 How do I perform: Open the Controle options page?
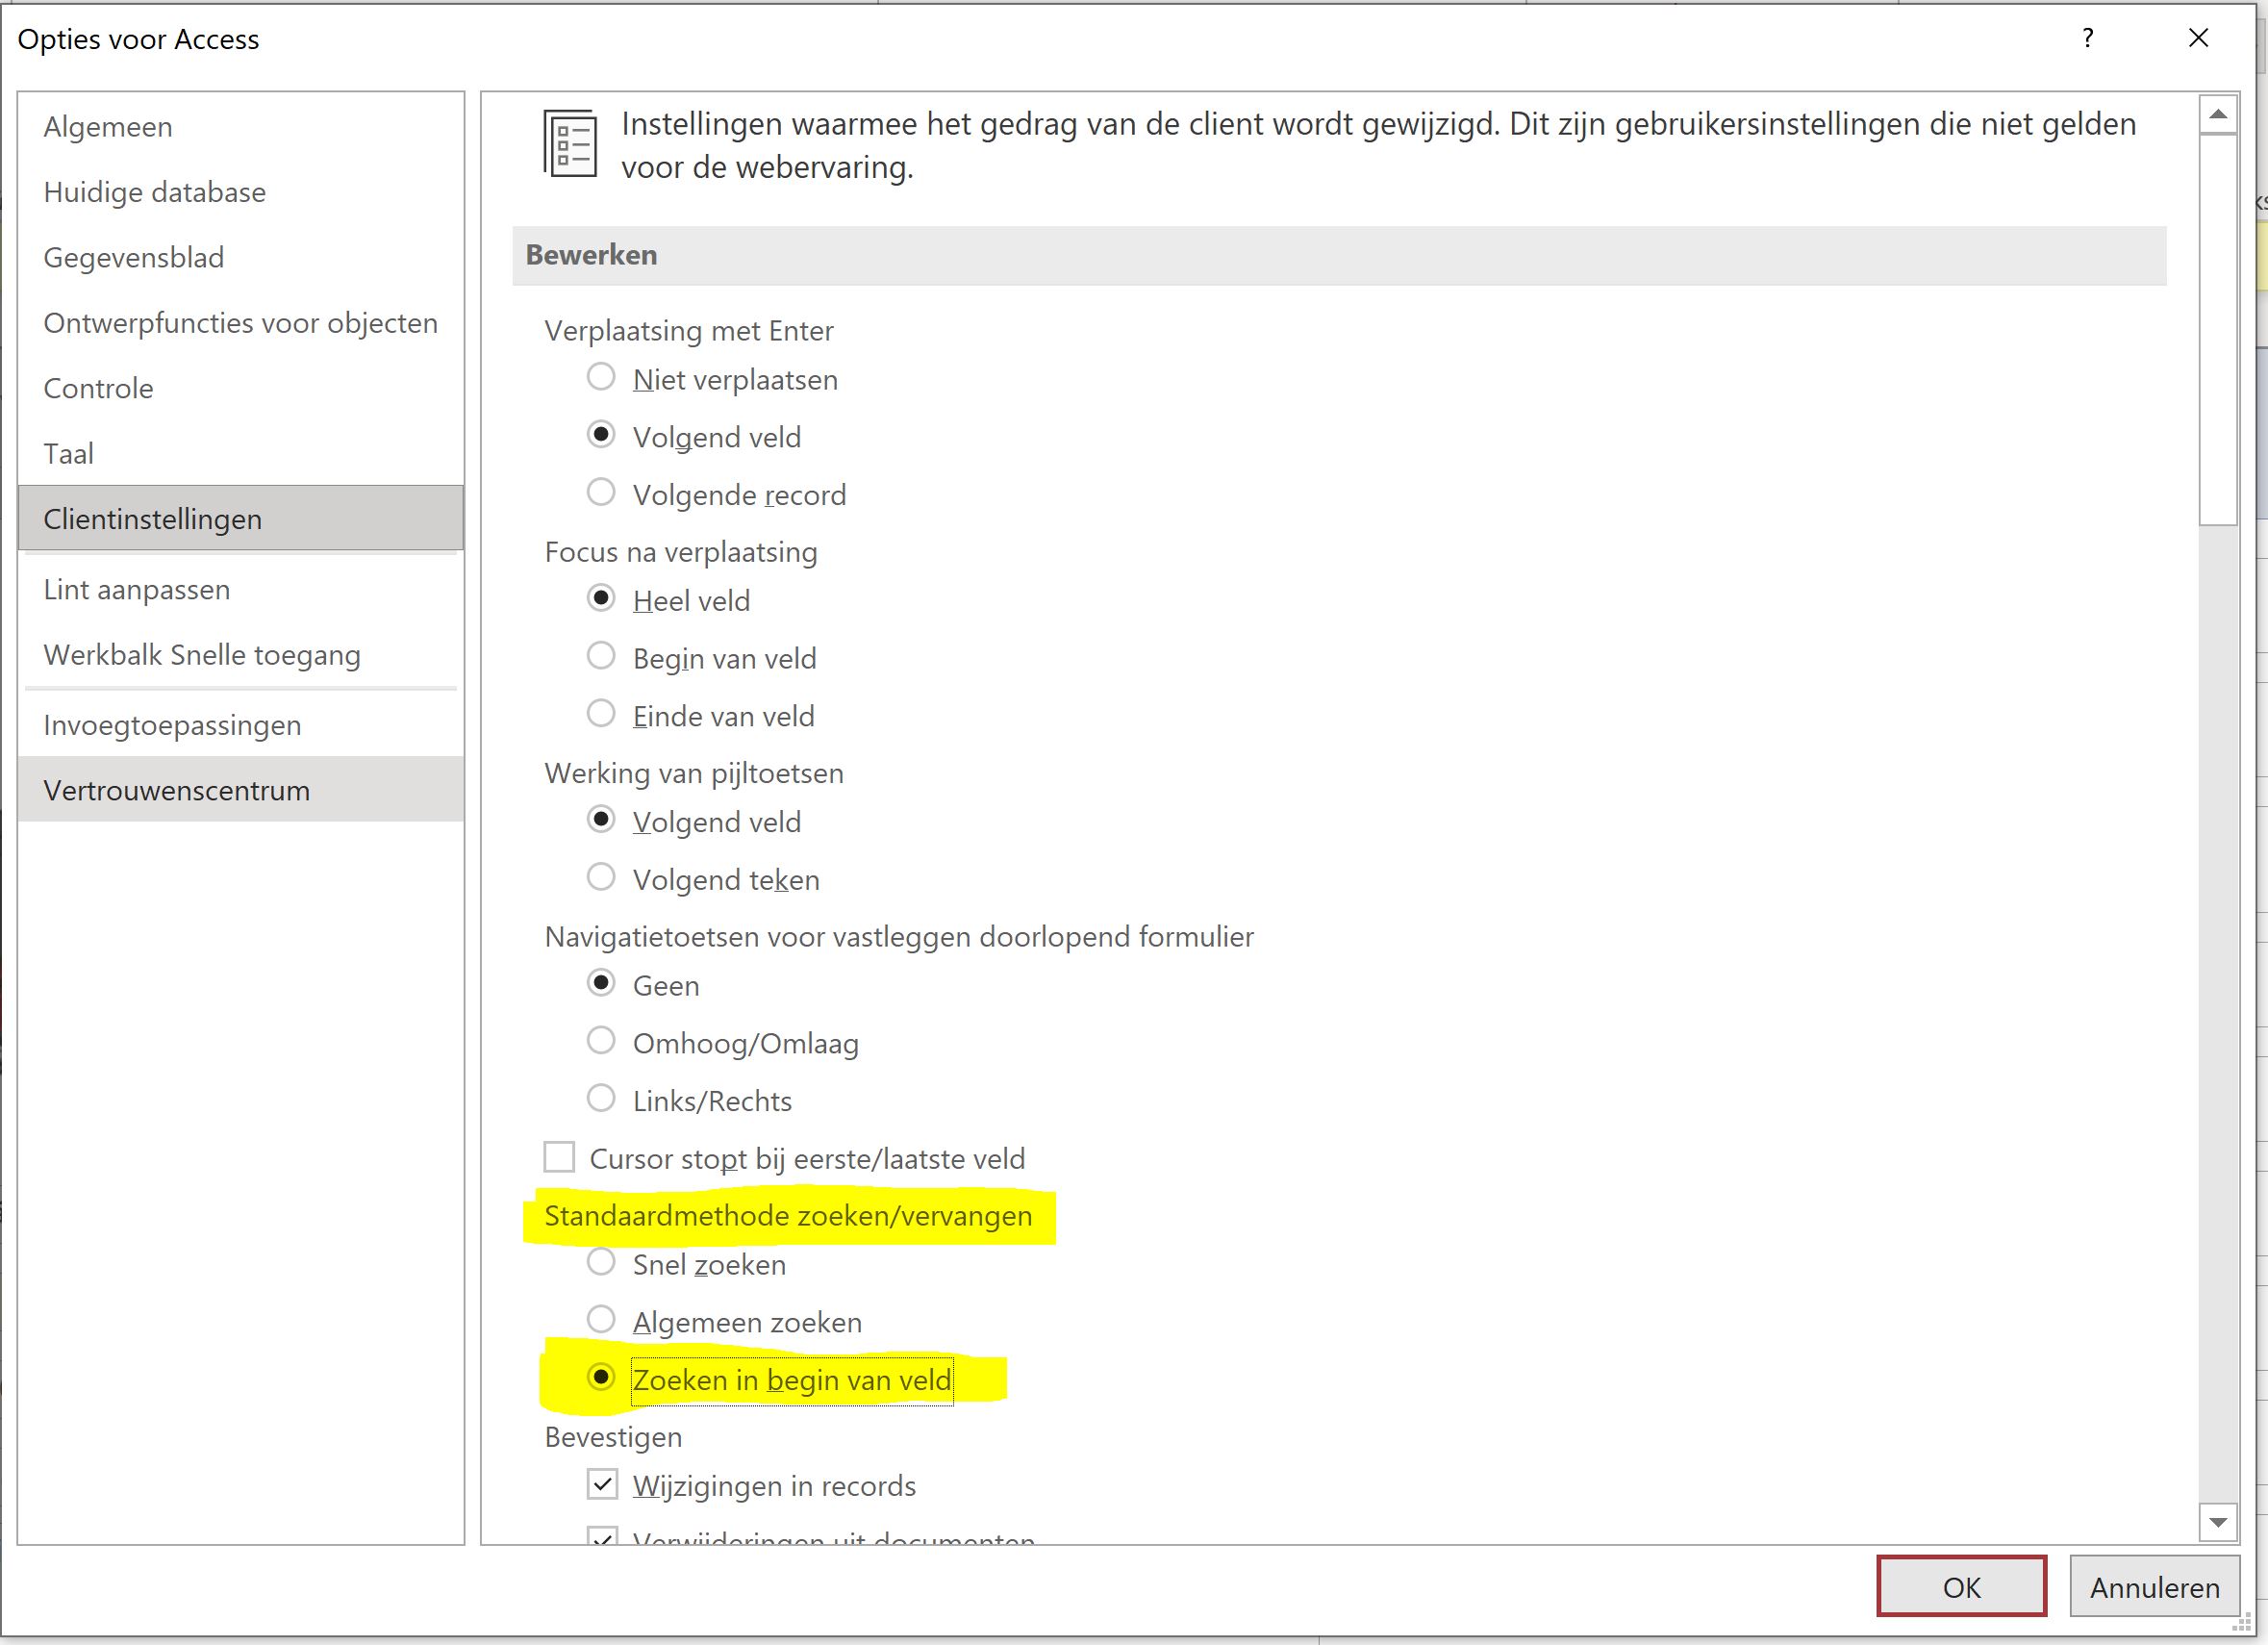pos(240,388)
